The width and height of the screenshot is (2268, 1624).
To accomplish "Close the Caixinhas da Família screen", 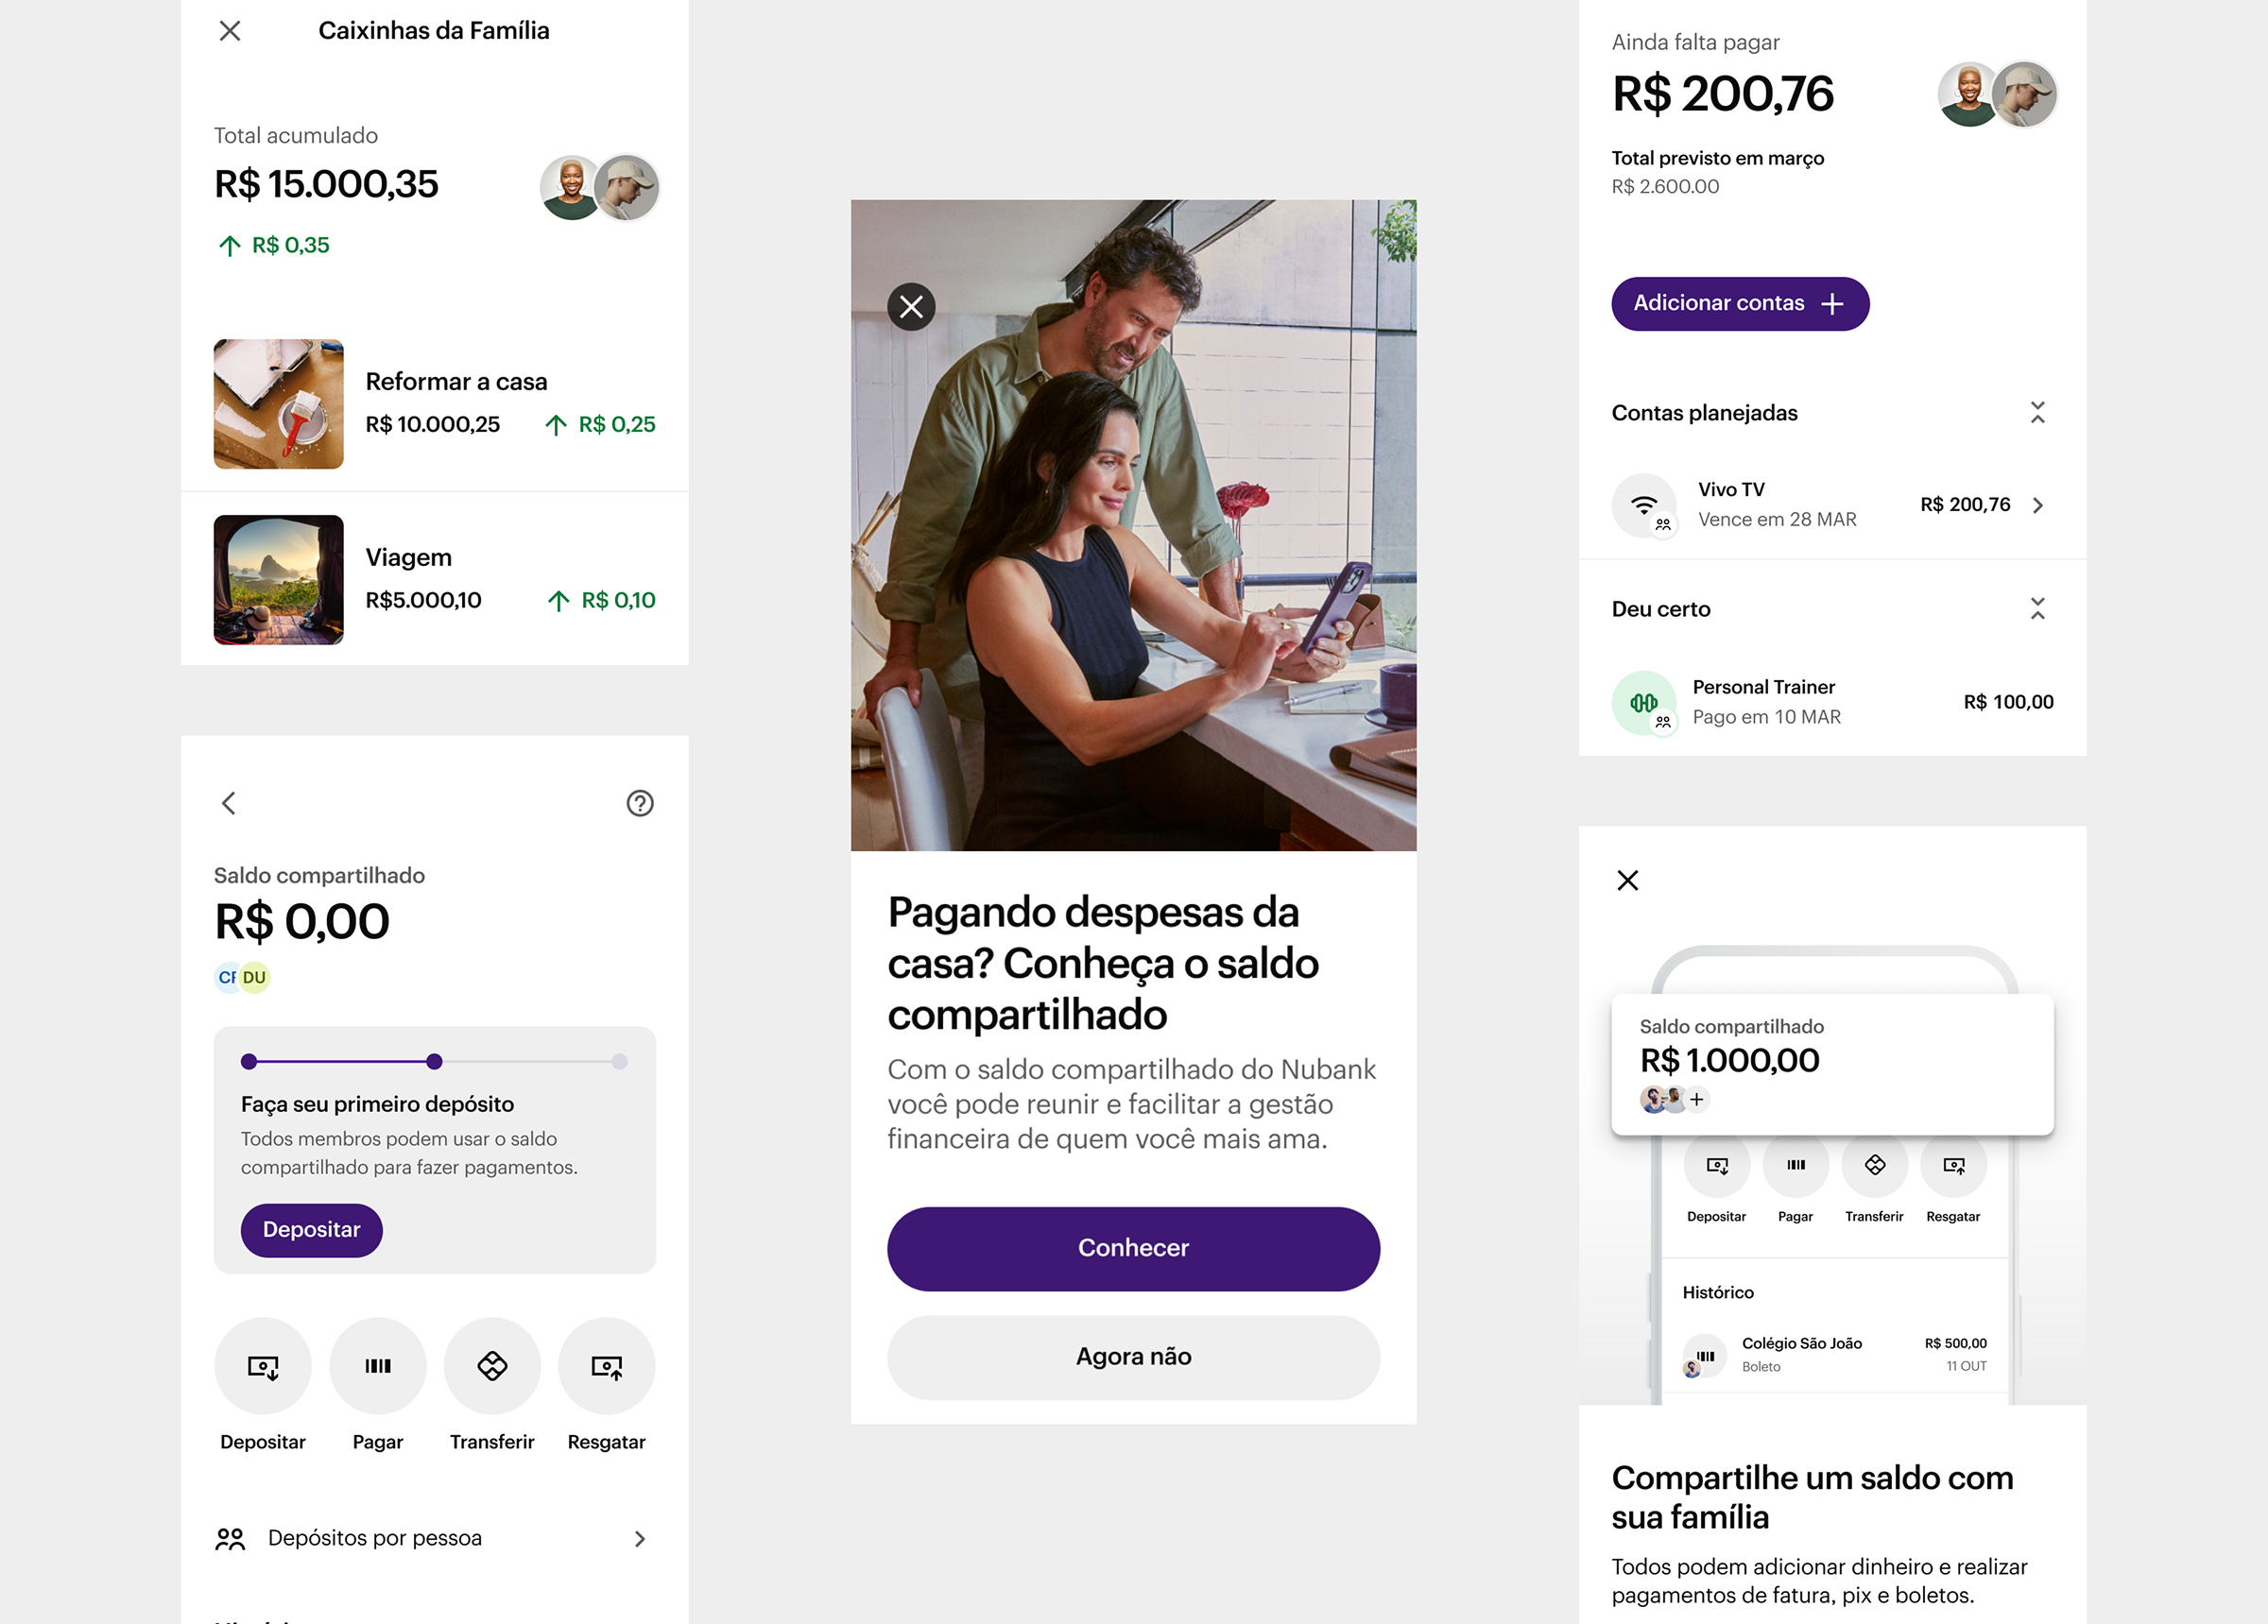I will tap(230, 31).
